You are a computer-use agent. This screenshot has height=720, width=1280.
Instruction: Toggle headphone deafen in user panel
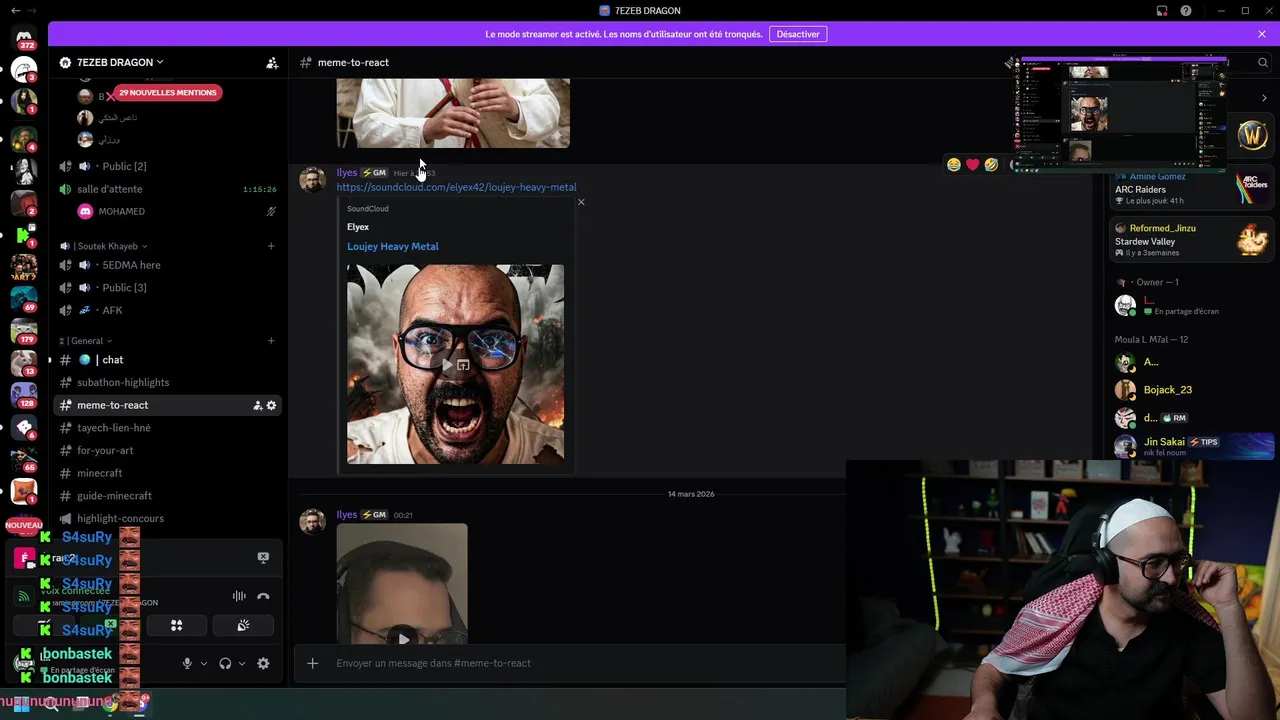[225, 663]
